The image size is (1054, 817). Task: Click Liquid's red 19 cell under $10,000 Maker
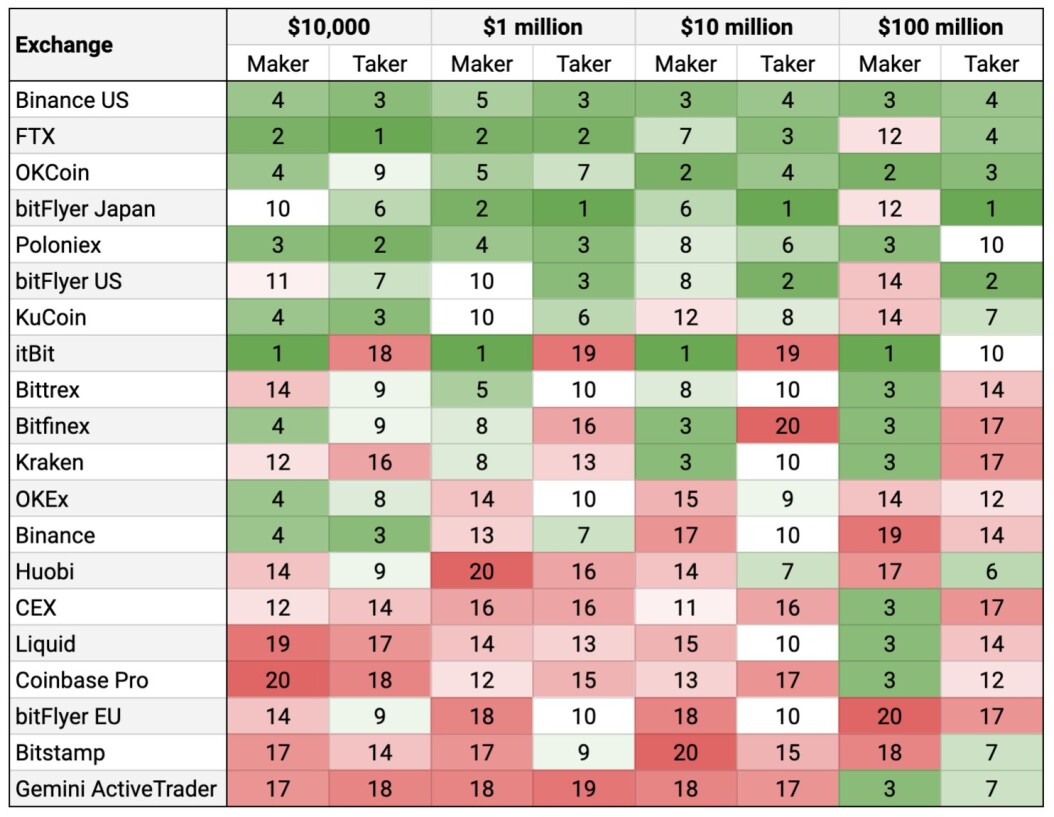point(278,644)
